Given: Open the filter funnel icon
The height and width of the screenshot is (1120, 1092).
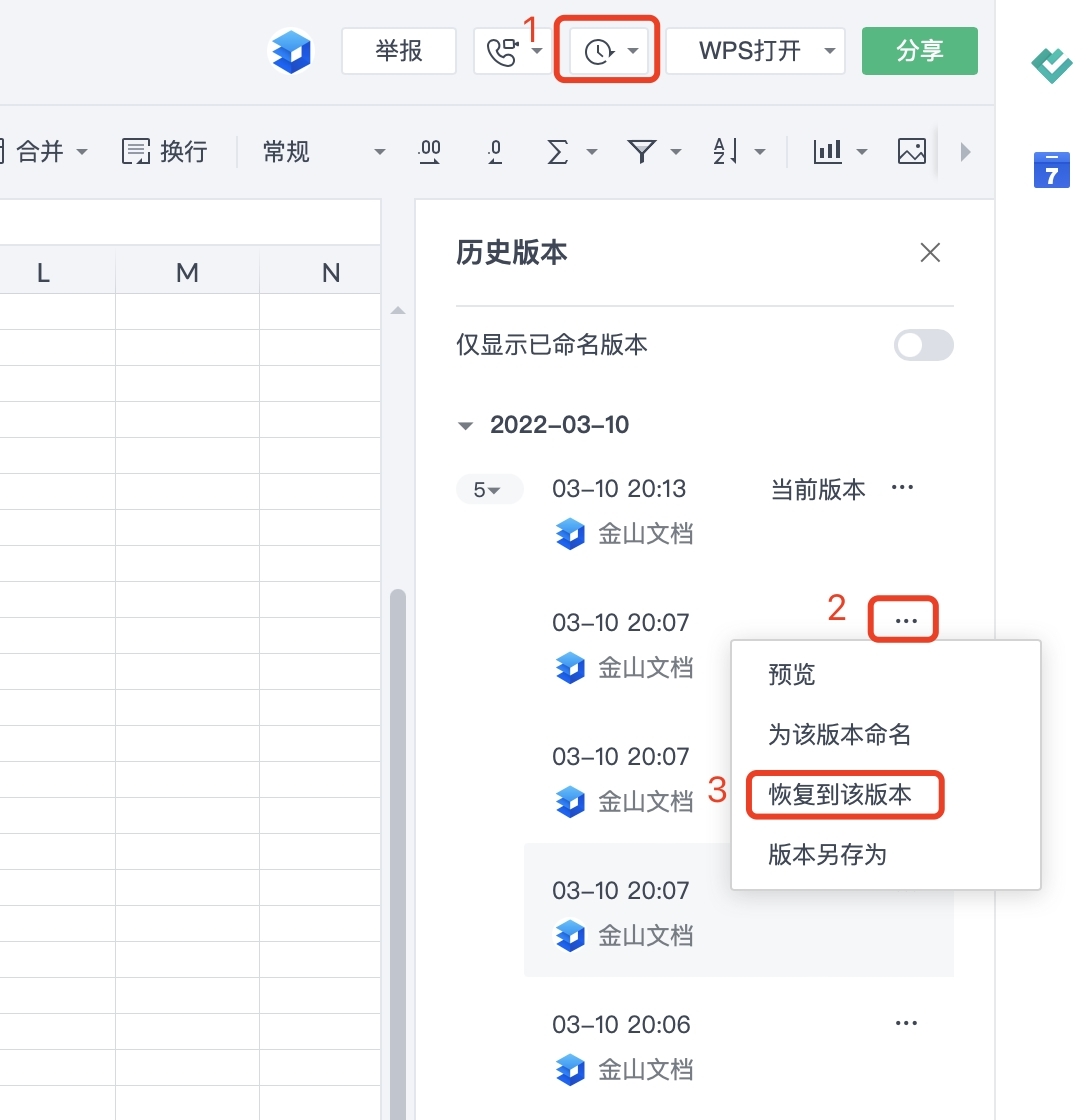Looking at the screenshot, I should [645, 151].
